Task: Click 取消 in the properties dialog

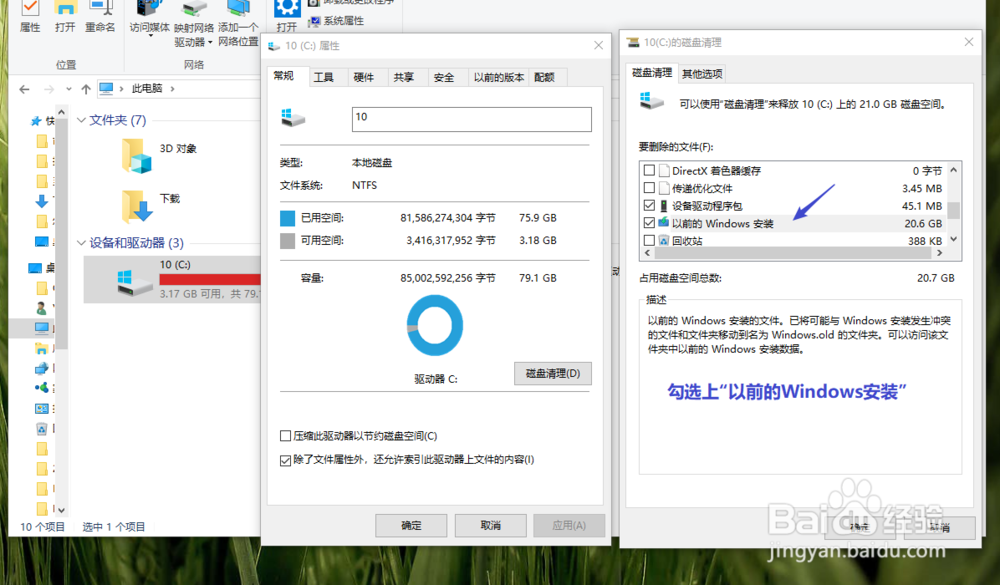Action: [490, 526]
